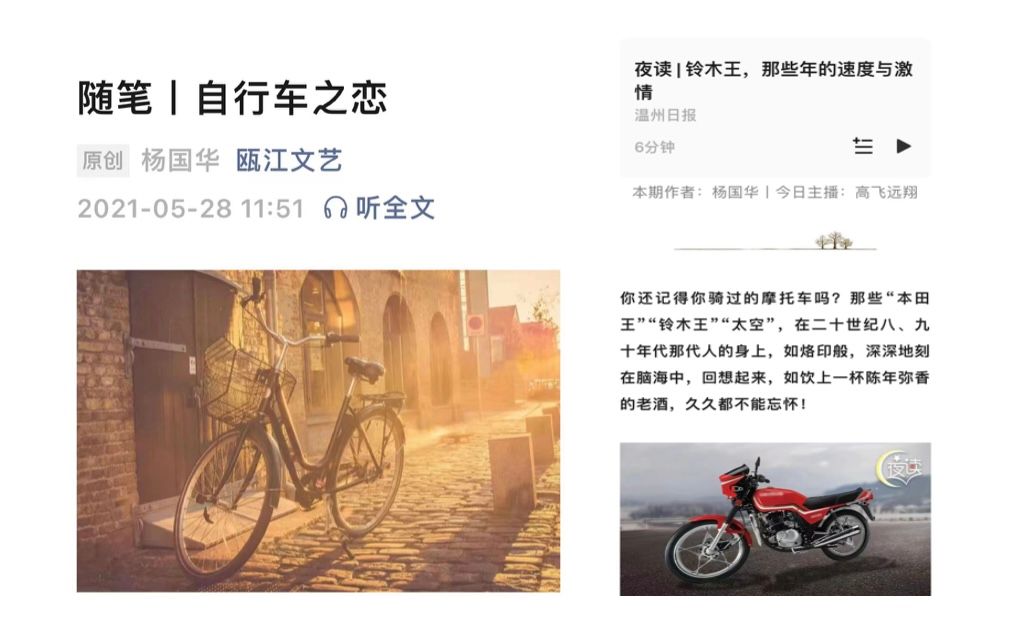1034x628 pixels.
Task: Click the bicycle basket in the photo
Action: click(x=244, y=381)
